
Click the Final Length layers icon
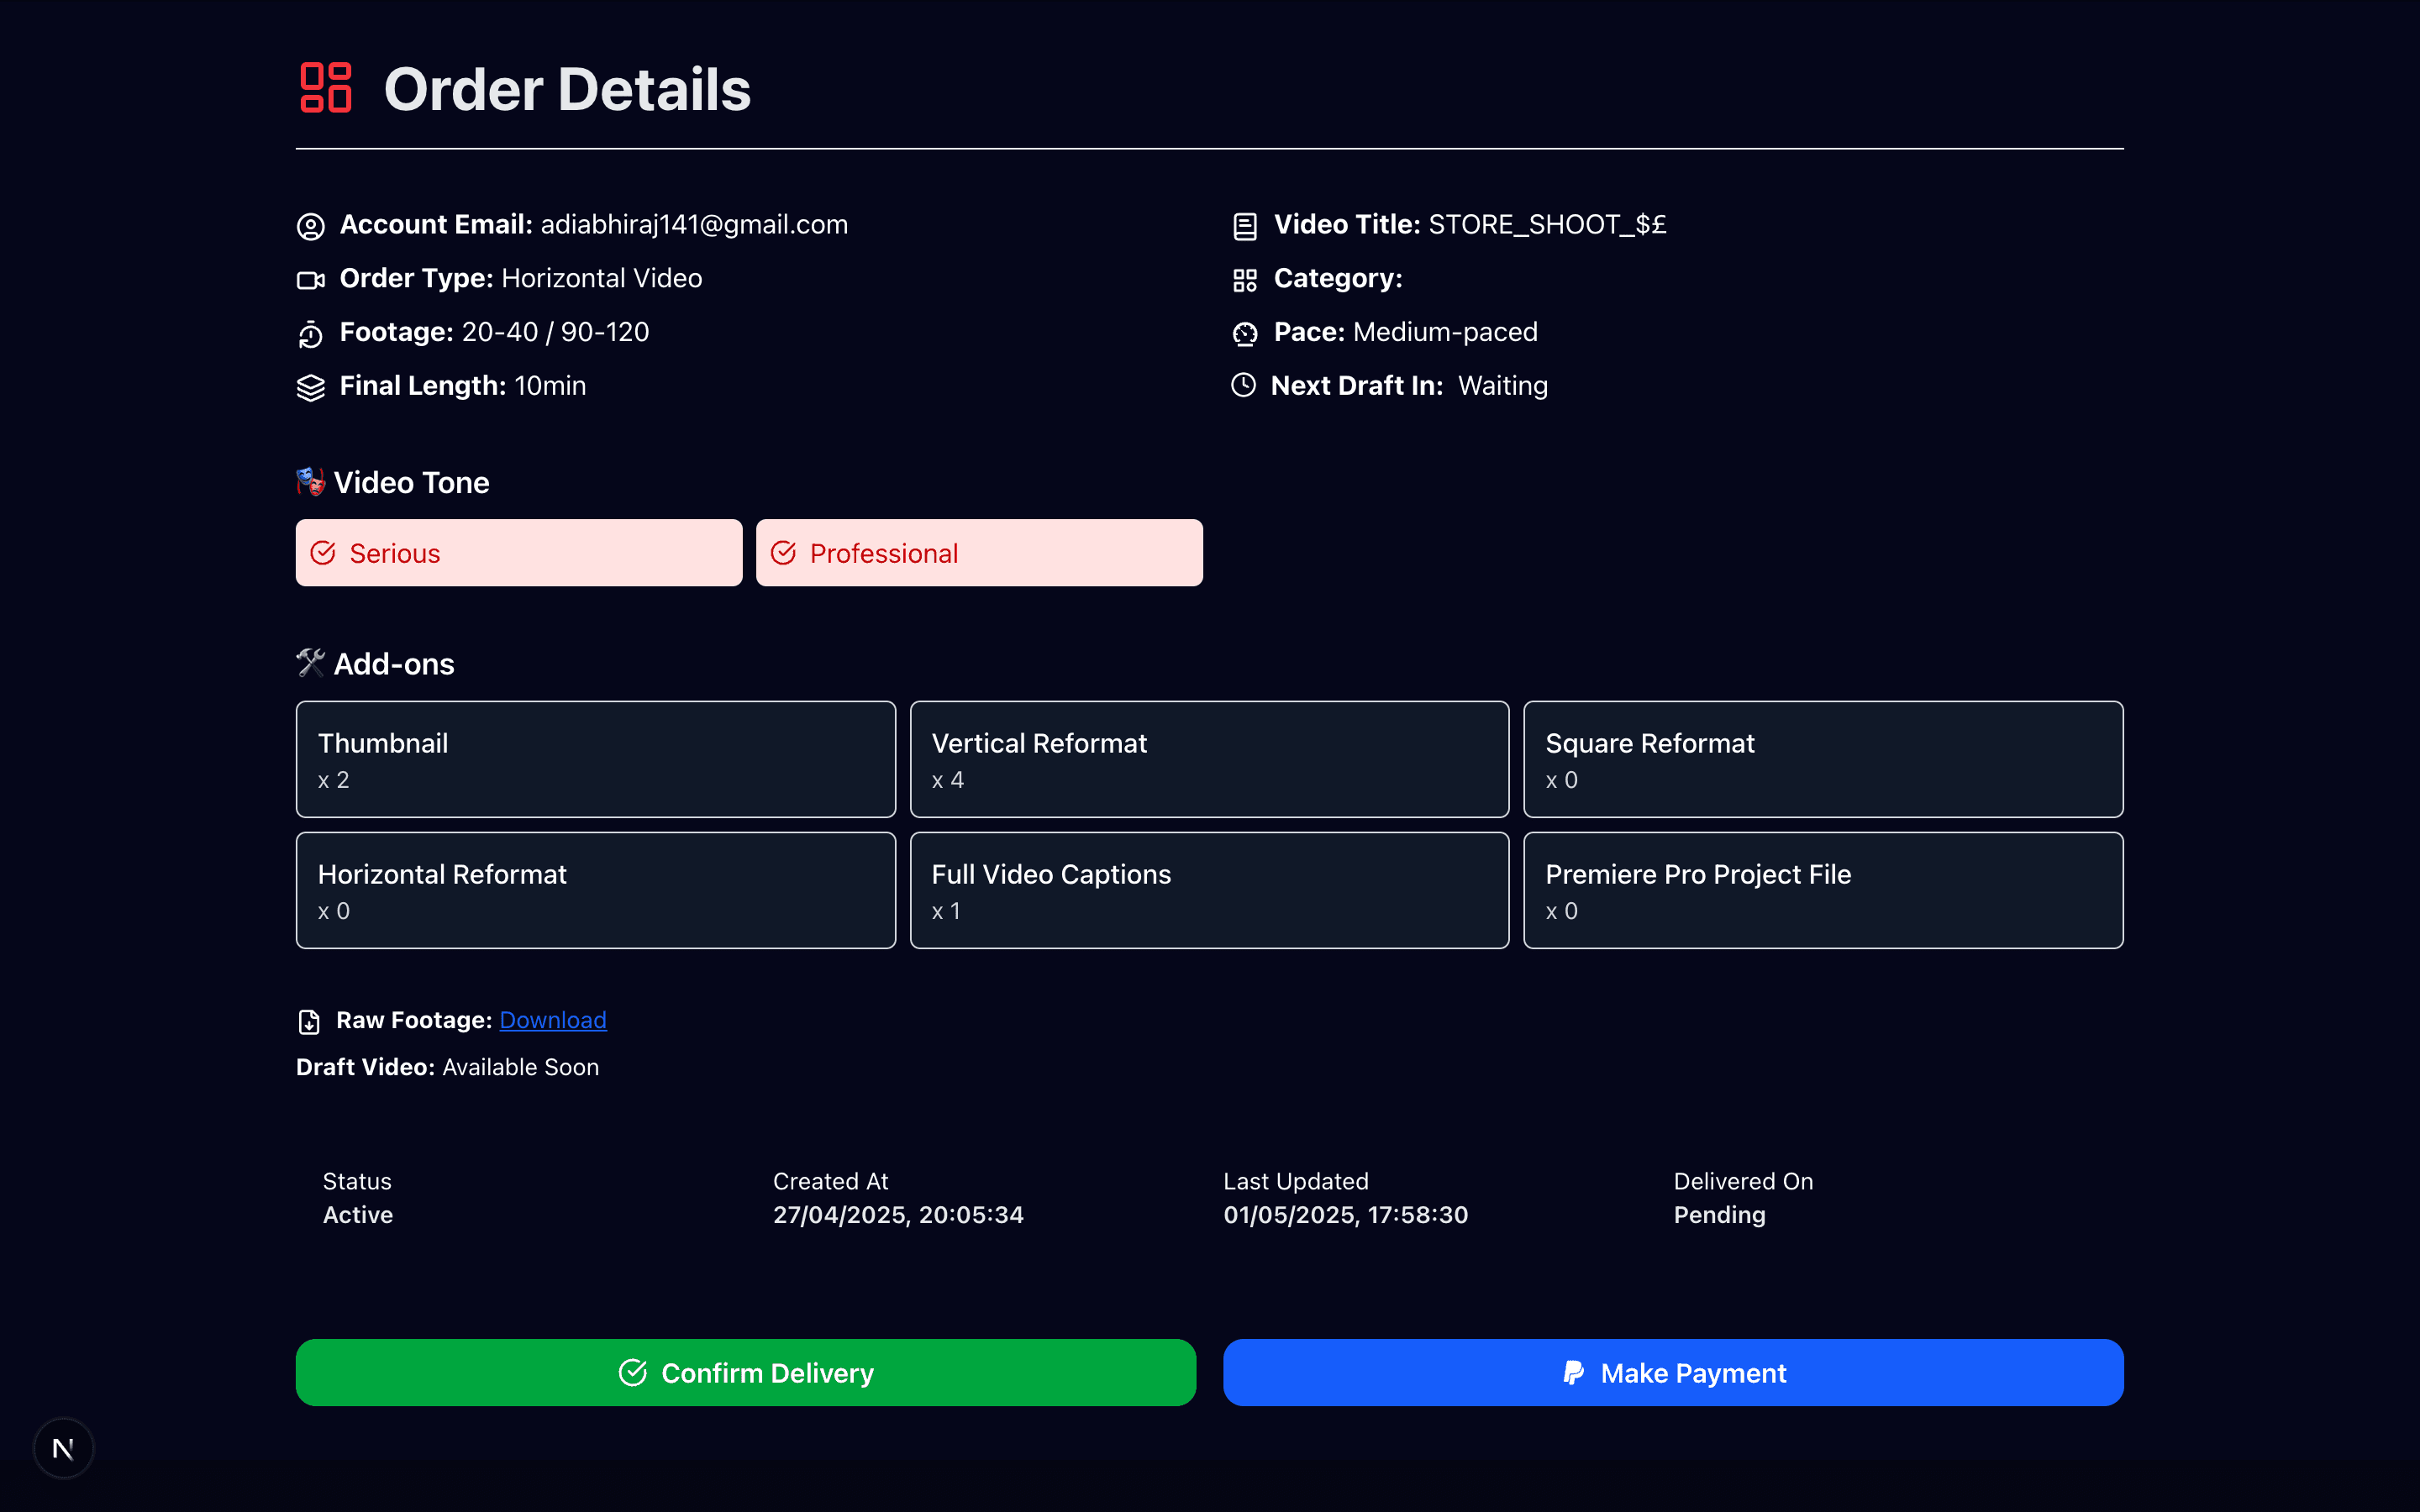(311, 387)
